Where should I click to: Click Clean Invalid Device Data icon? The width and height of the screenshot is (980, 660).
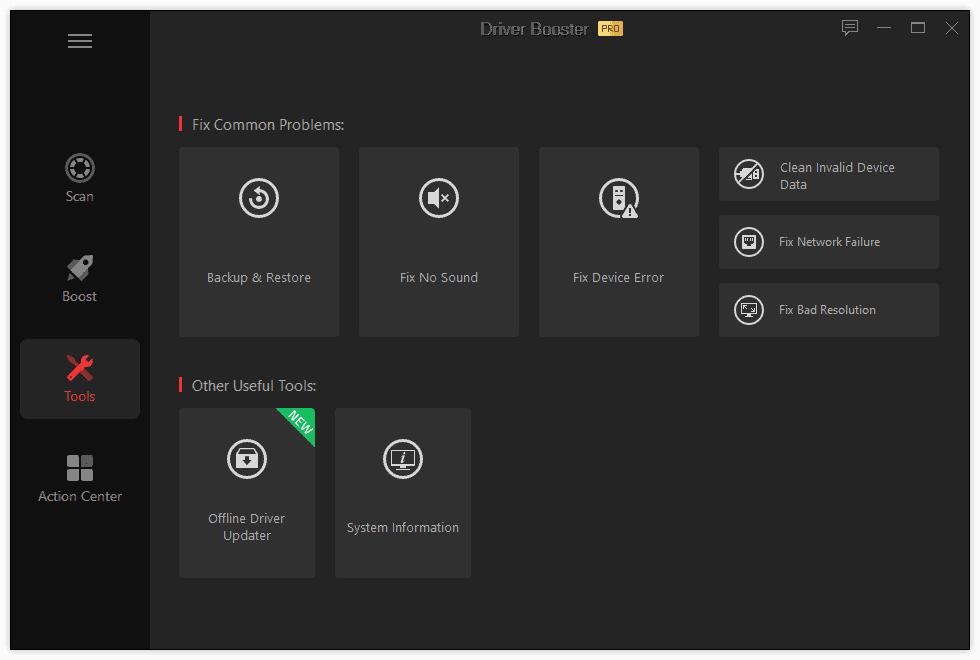tap(748, 174)
